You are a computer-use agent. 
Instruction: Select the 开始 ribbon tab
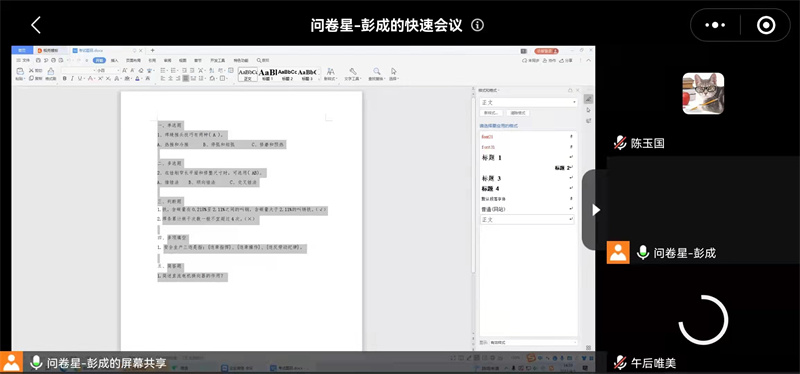(x=99, y=60)
